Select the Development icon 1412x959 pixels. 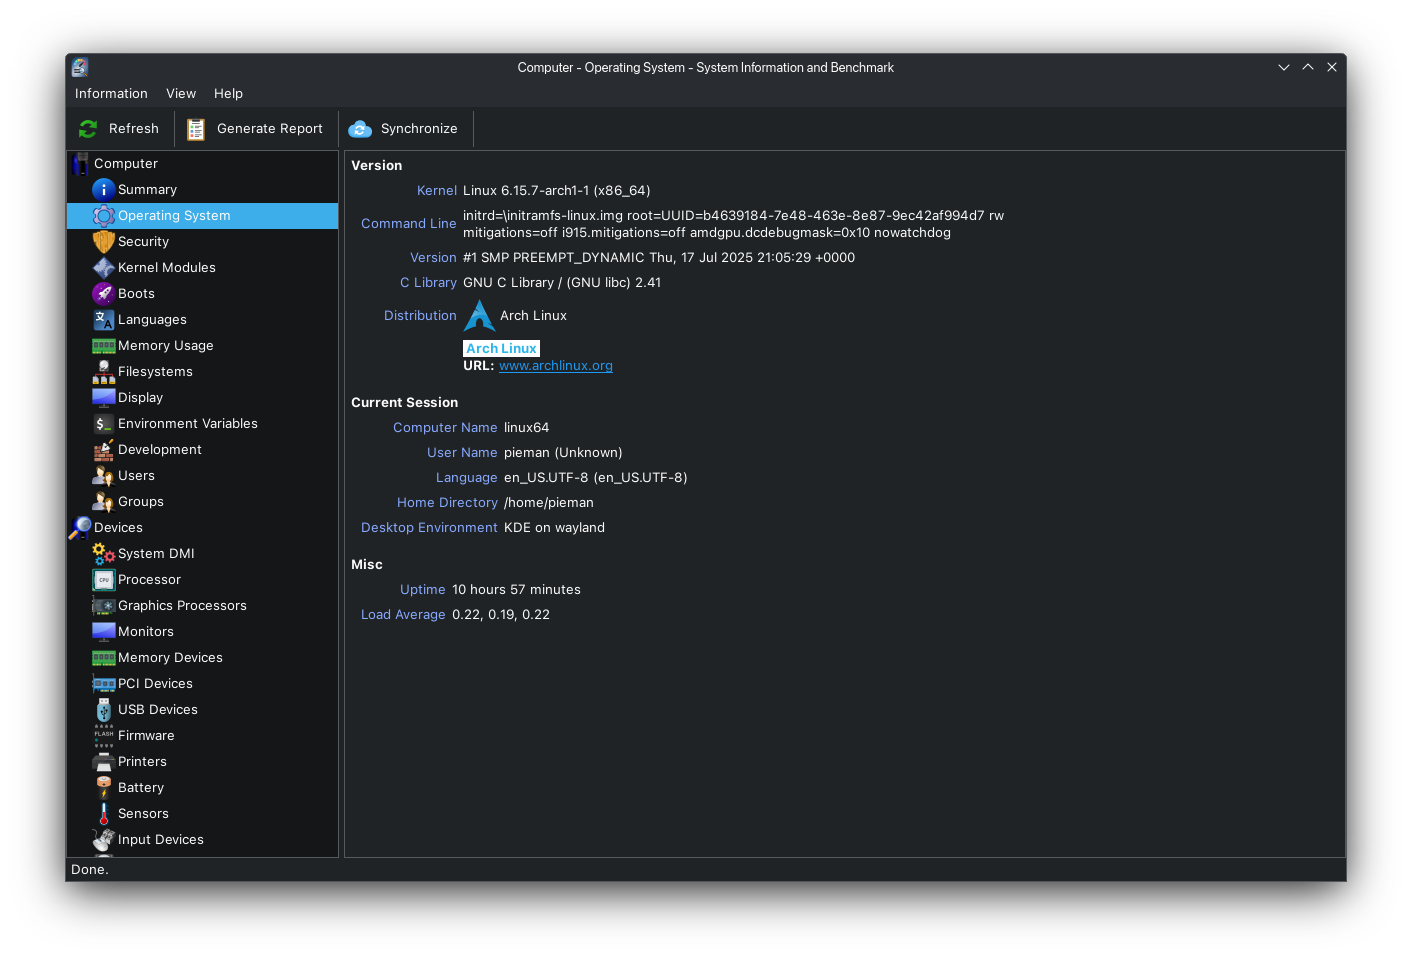point(103,449)
